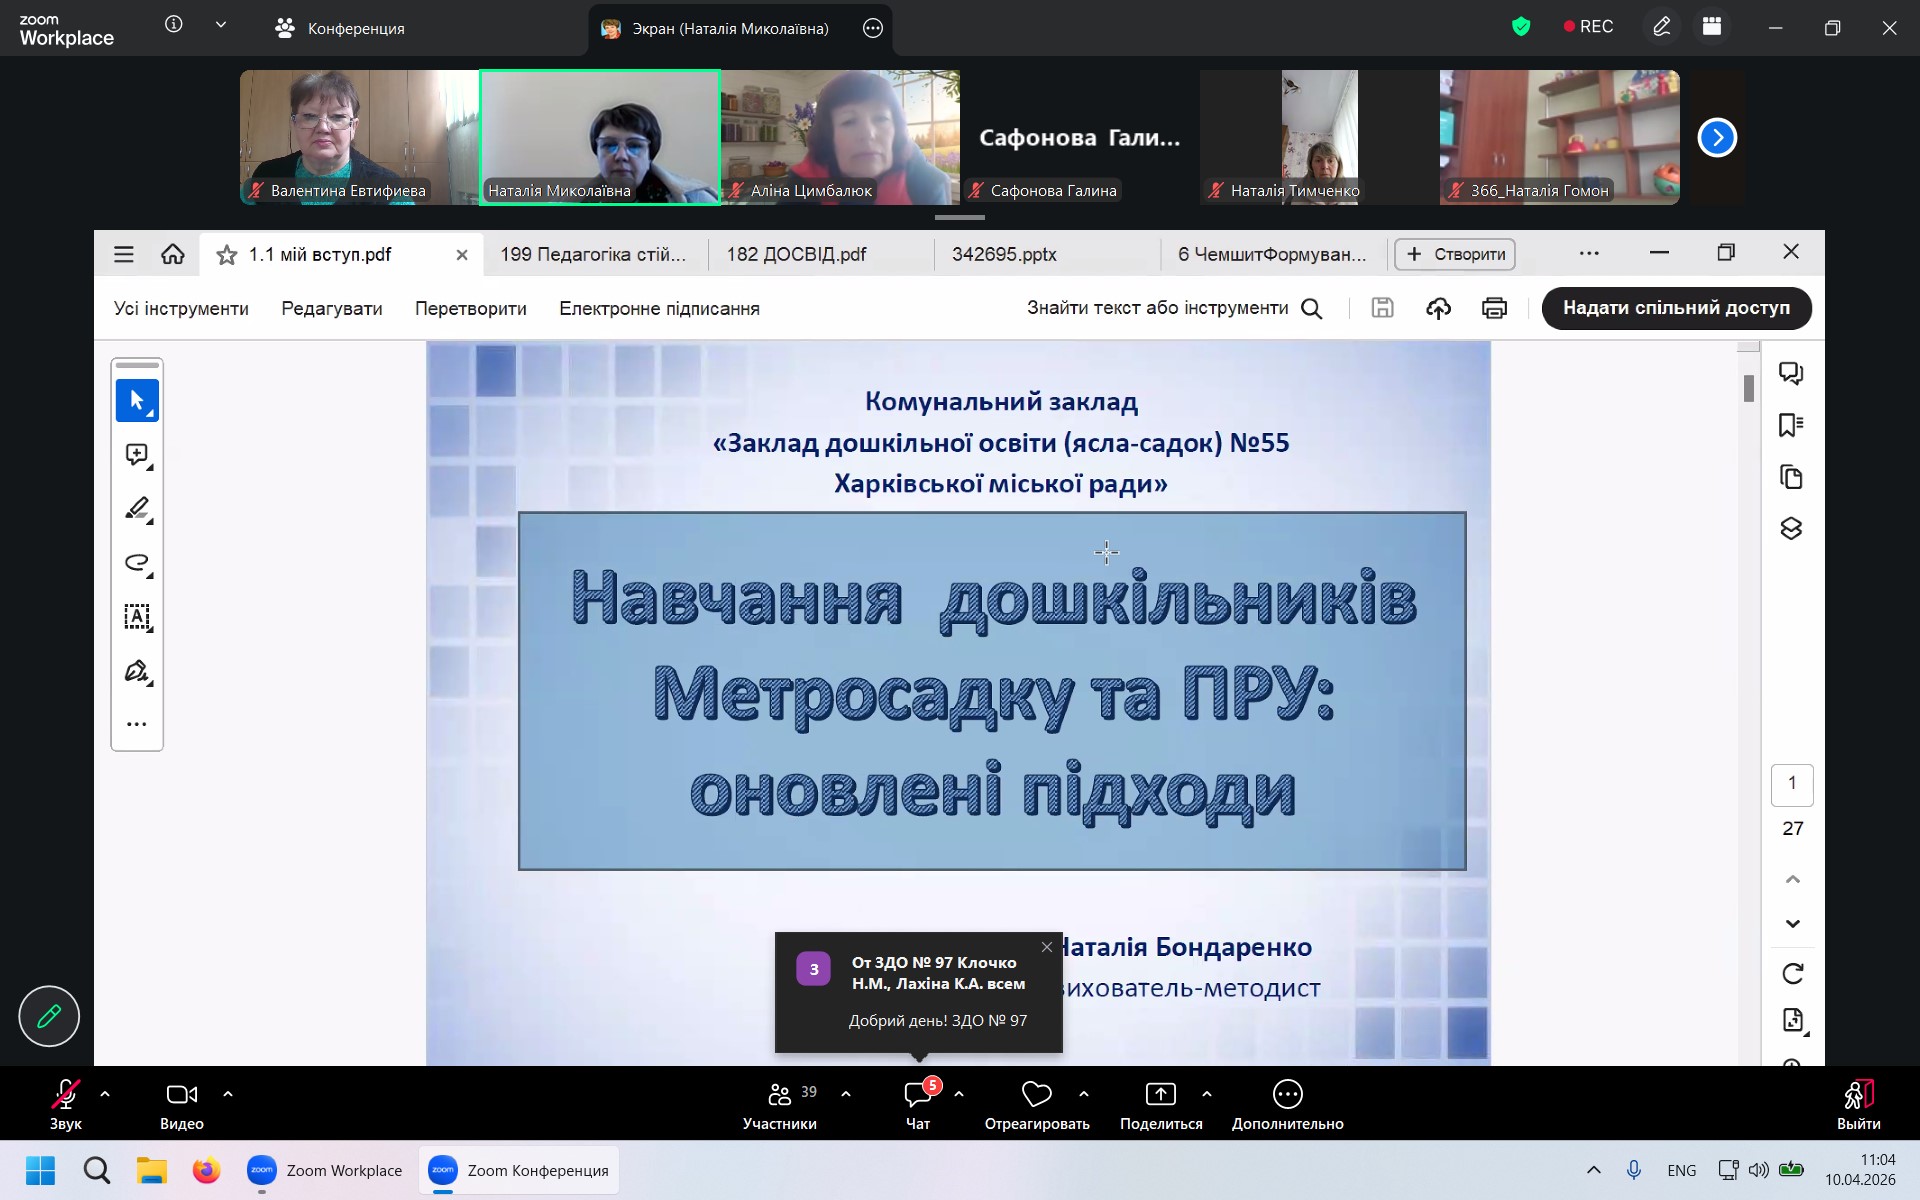
Task: Show next participants with blue arrow
Action: (1717, 138)
